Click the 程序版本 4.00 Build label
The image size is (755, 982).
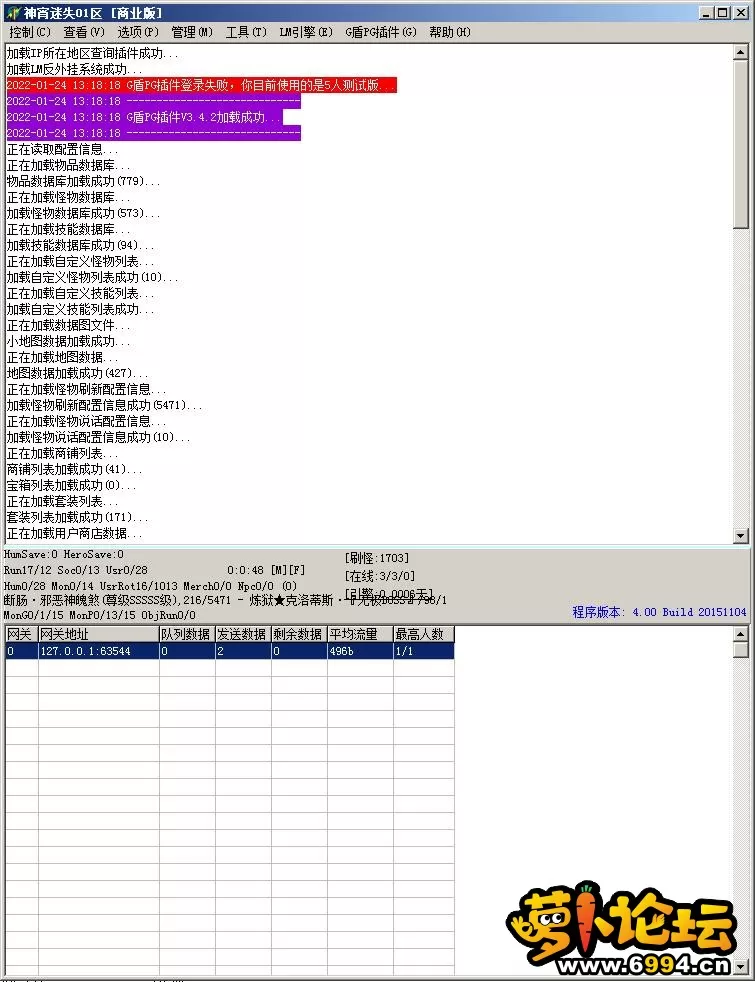[659, 612]
